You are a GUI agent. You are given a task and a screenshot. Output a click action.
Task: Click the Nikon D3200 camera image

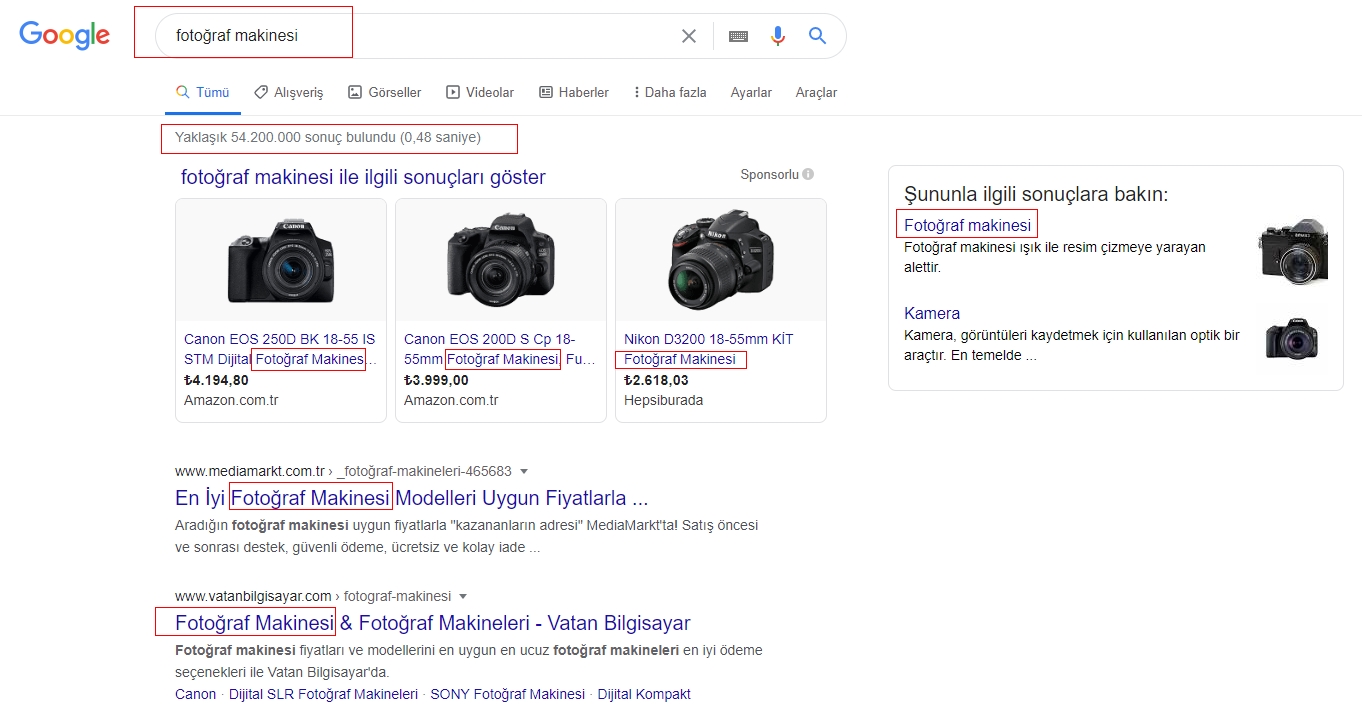click(x=720, y=259)
